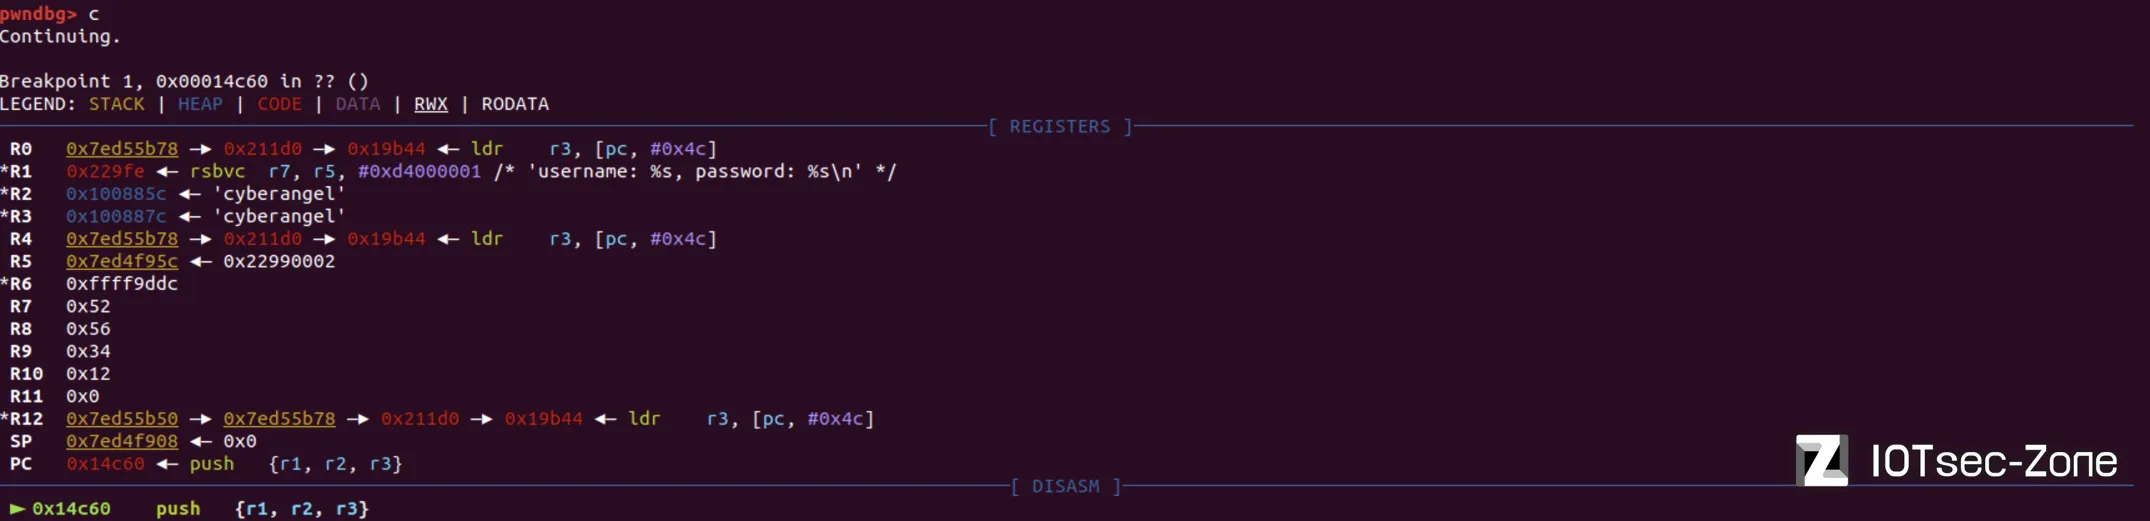Viewport: 2150px width, 521px height.
Task: Click the underlined RWX legend entry
Action: [x=431, y=104]
